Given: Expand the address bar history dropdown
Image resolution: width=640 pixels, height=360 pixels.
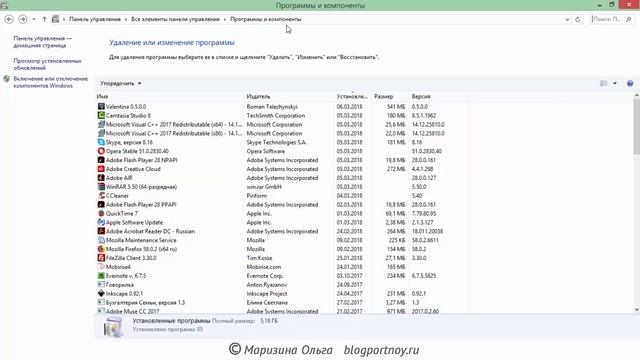Looking at the screenshot, I should 567,19.
